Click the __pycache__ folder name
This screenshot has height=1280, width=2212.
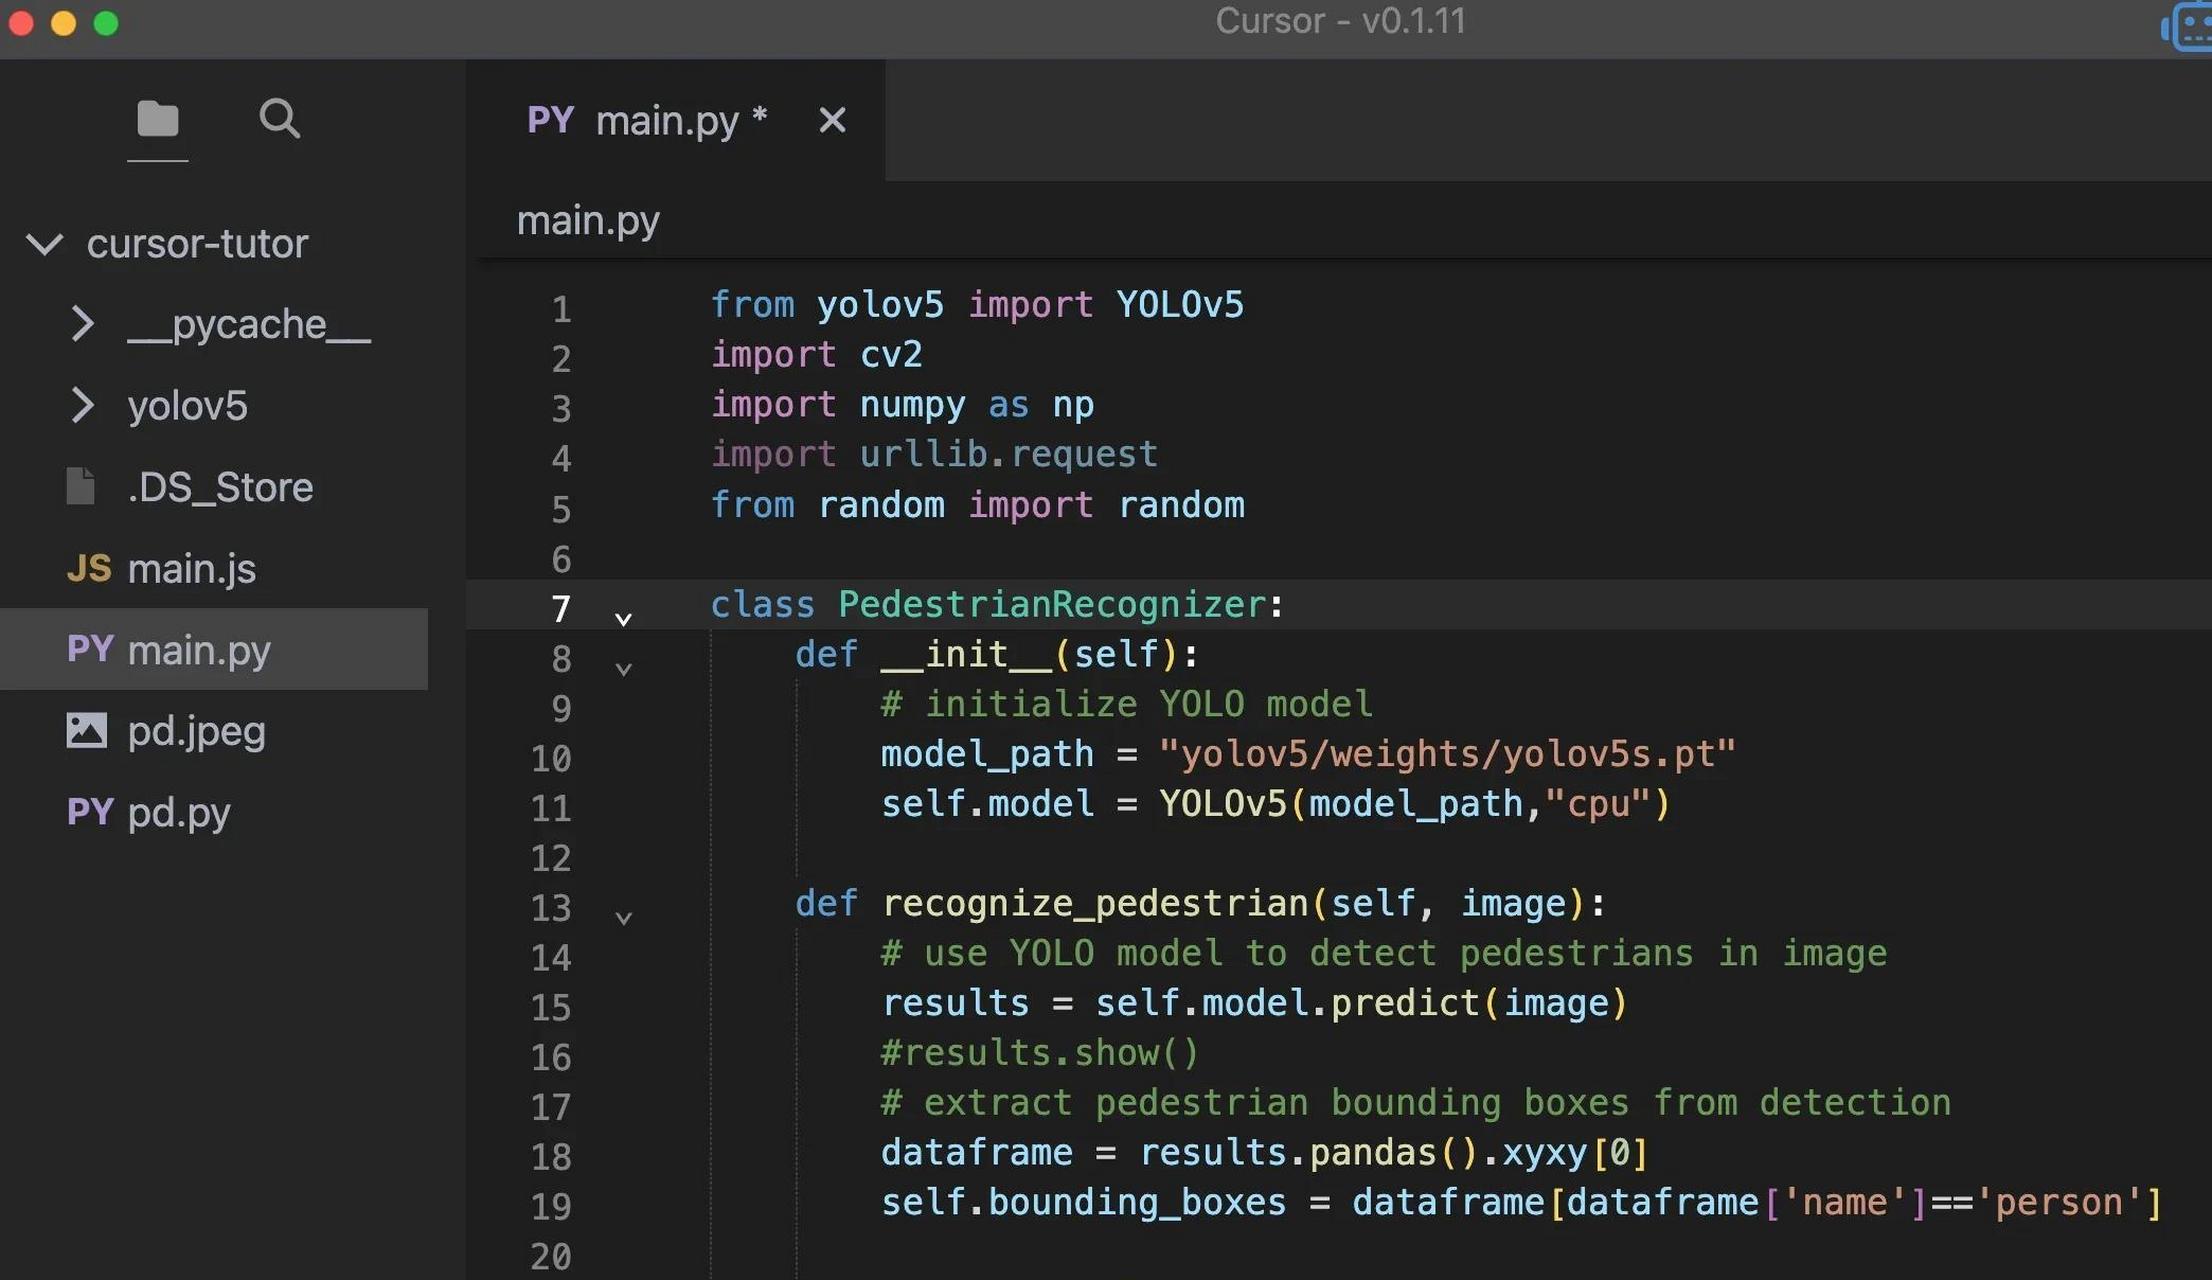point(249,325)
